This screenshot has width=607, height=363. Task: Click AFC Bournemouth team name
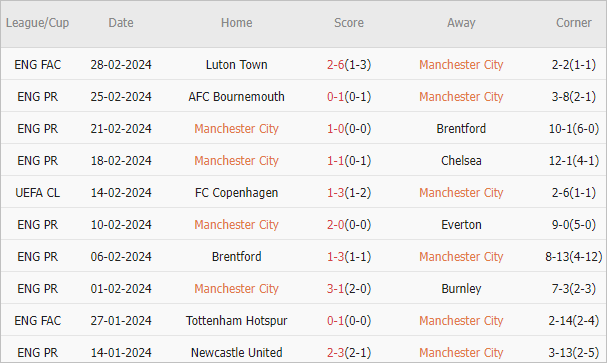click(237, 97)
